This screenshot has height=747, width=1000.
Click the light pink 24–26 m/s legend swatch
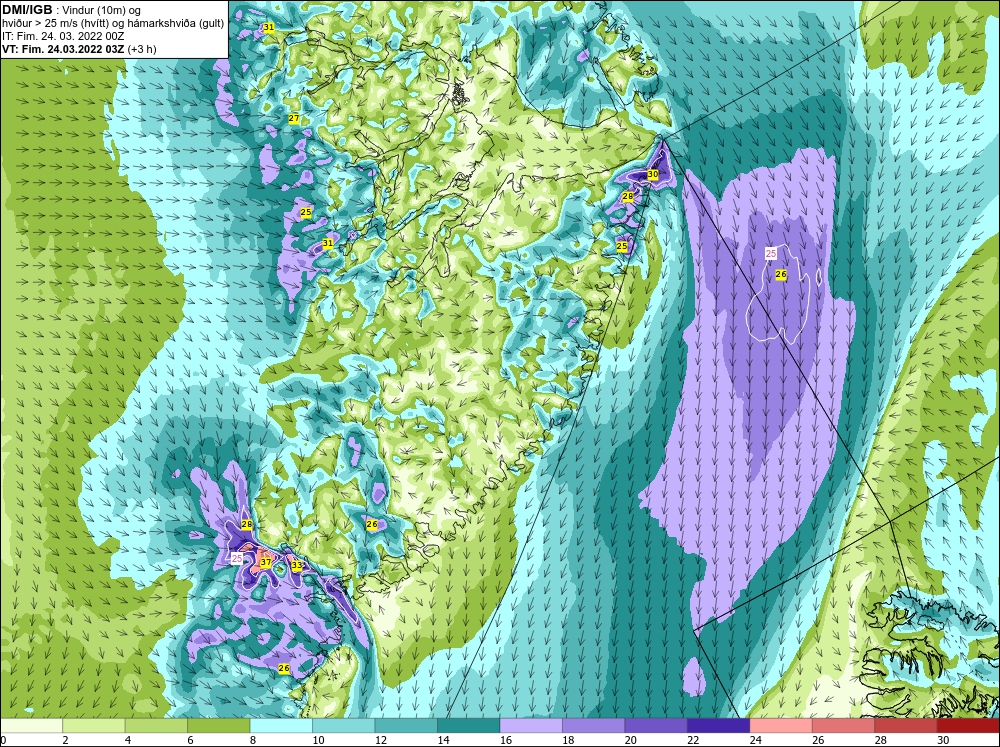click(781, 725)
